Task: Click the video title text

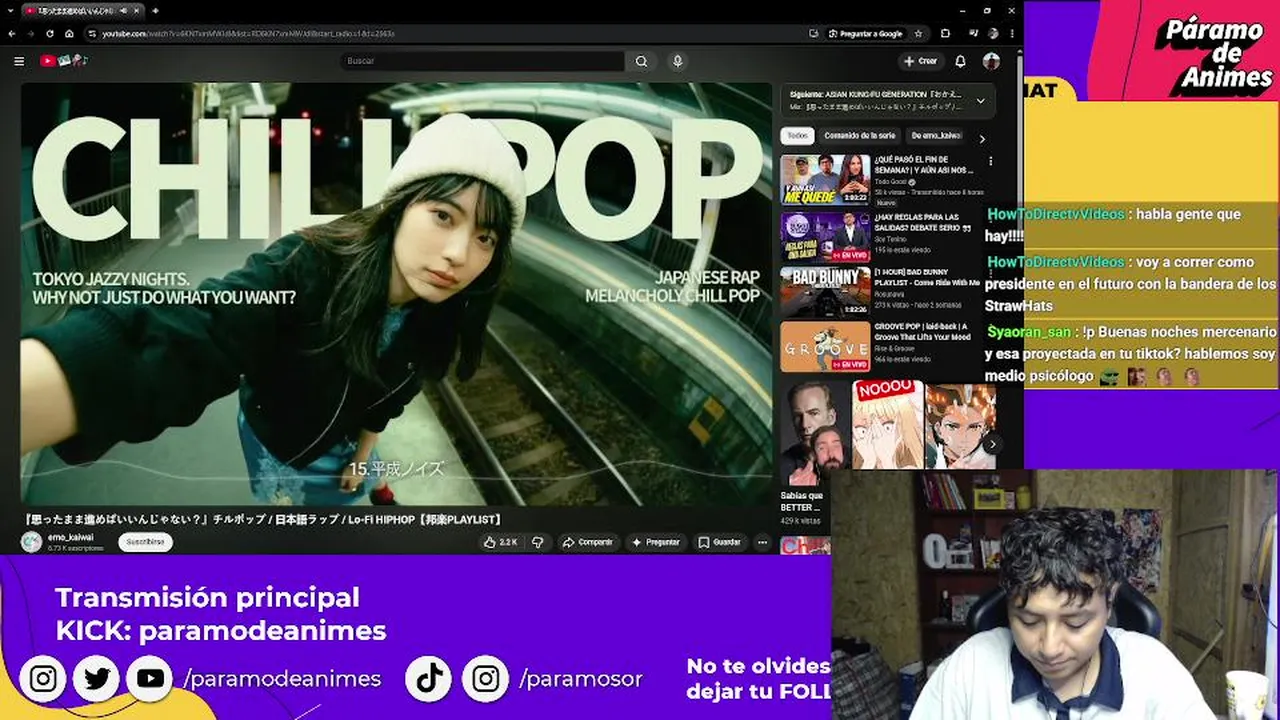Action: coord(262,519)
